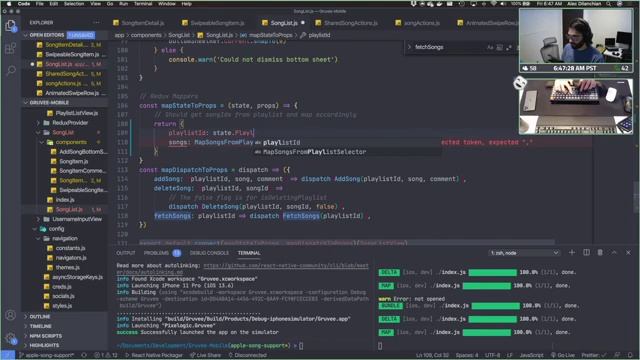Change the JavaScript language mode in status bar
Image resolution: width=640 pixels, height=360 pixels.
click(531, 355)
